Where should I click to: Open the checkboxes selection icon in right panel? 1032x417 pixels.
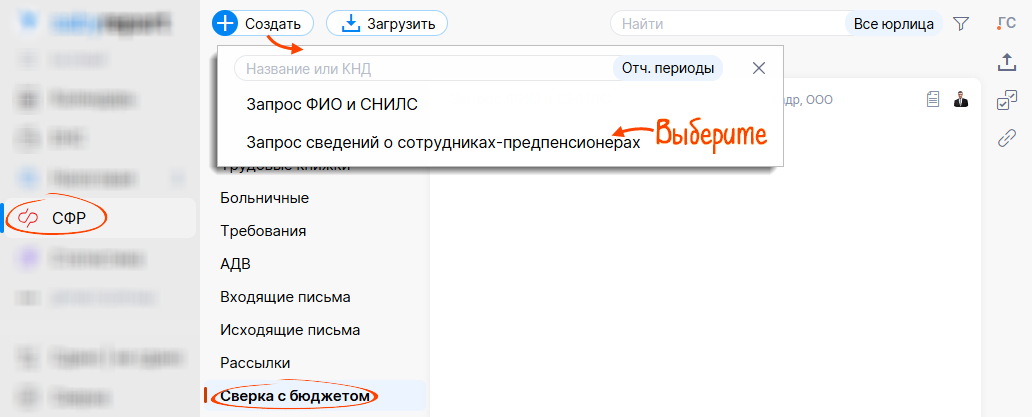click(x=1007, y=100)
